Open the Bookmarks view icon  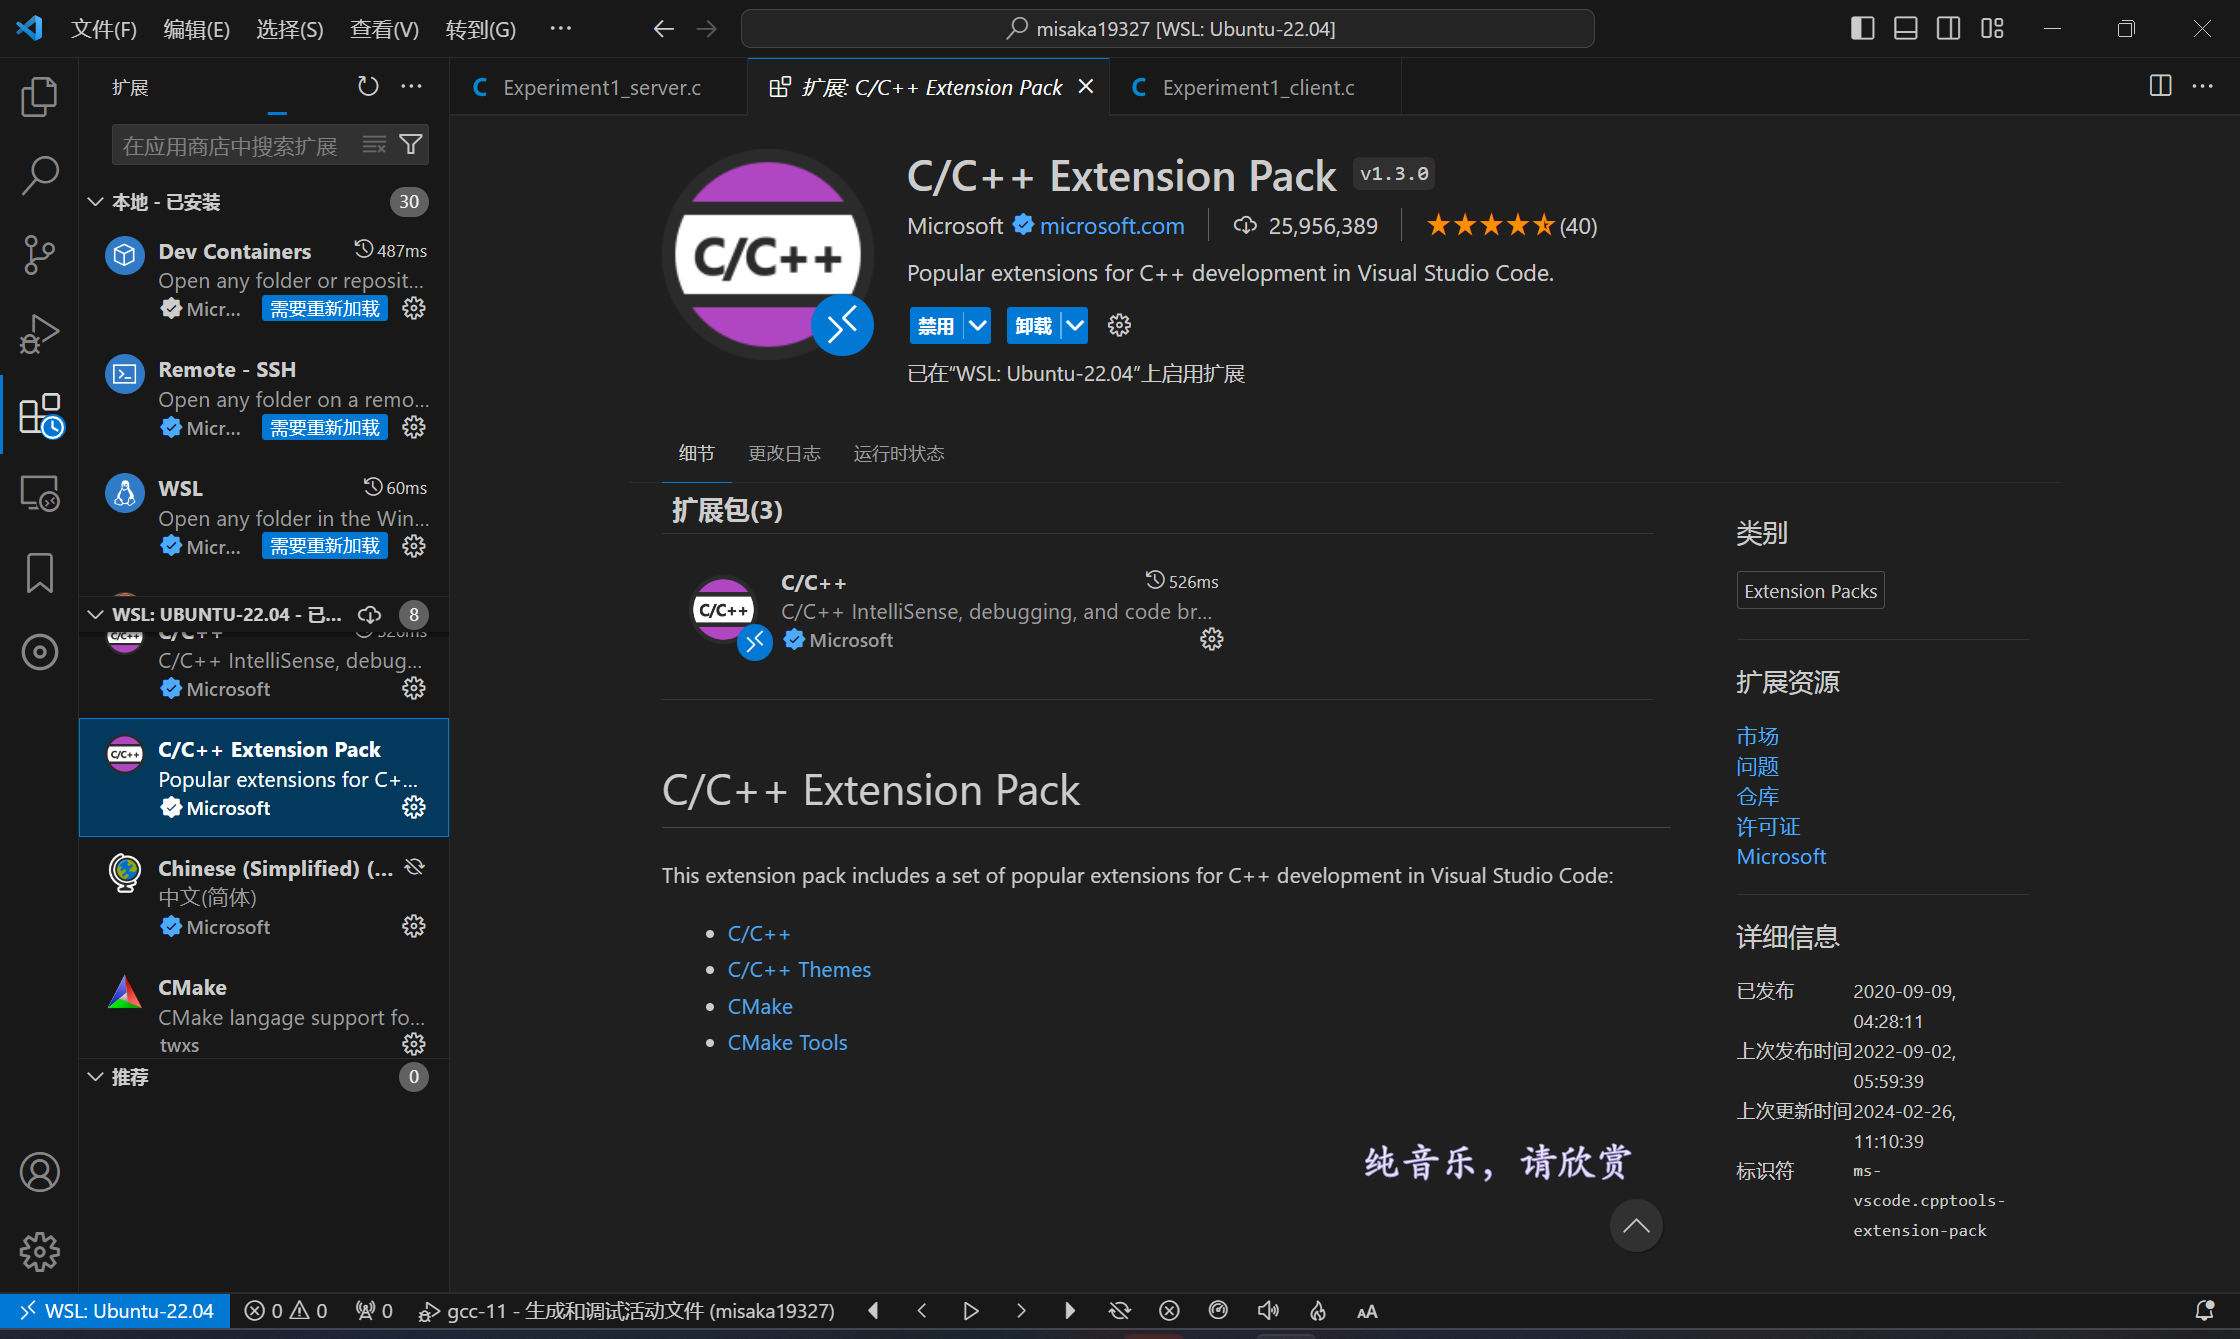pos(39,573)
